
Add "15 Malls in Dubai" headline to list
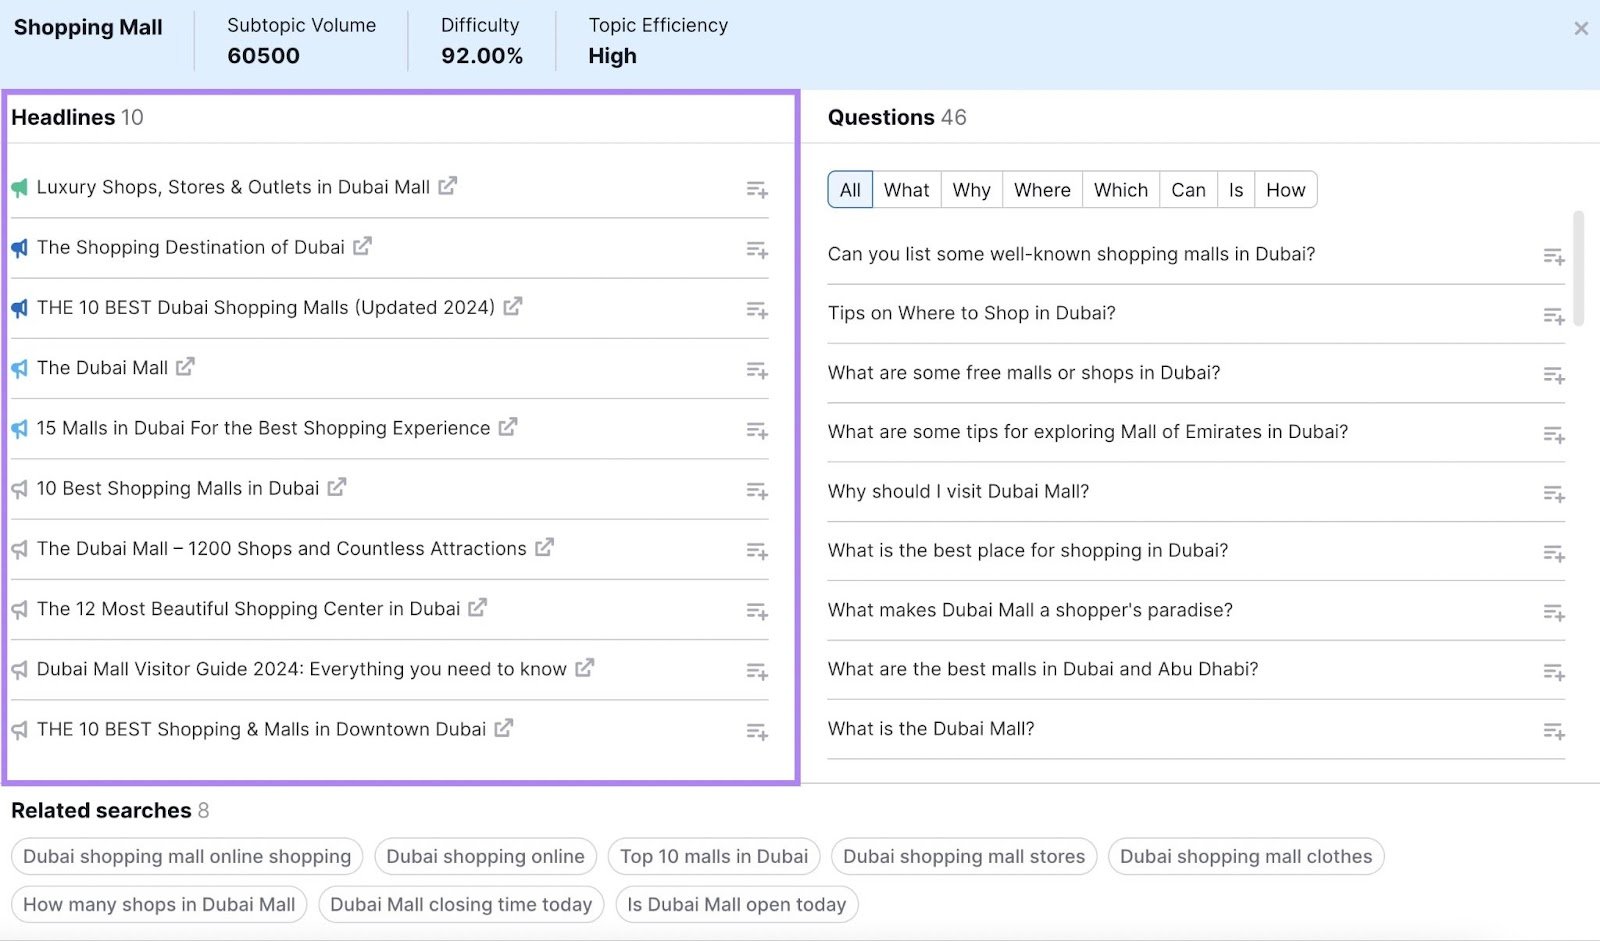756,430
